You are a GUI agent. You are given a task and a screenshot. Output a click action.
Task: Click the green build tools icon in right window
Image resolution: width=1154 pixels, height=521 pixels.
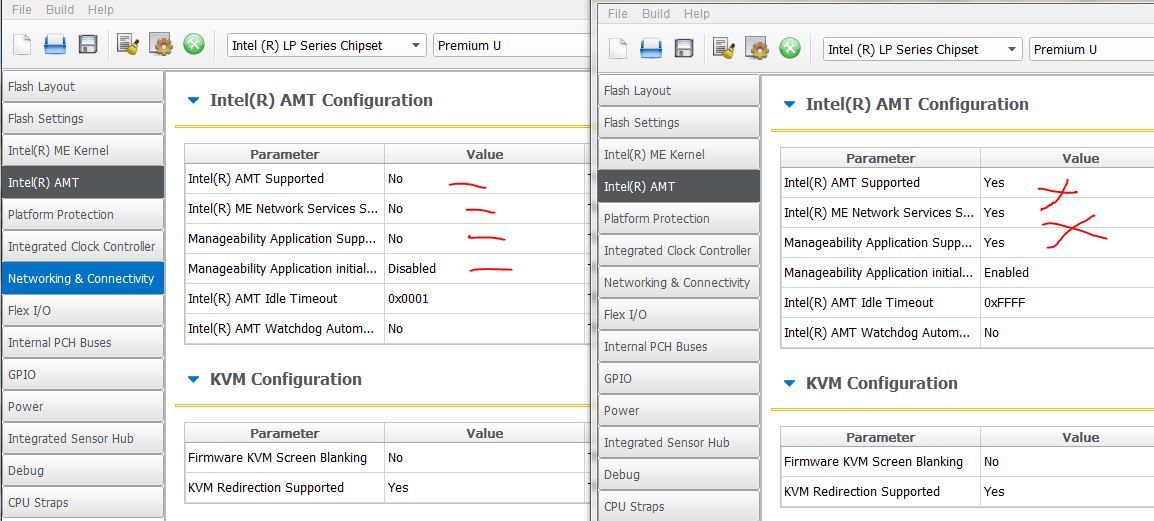tap(790, 49)
